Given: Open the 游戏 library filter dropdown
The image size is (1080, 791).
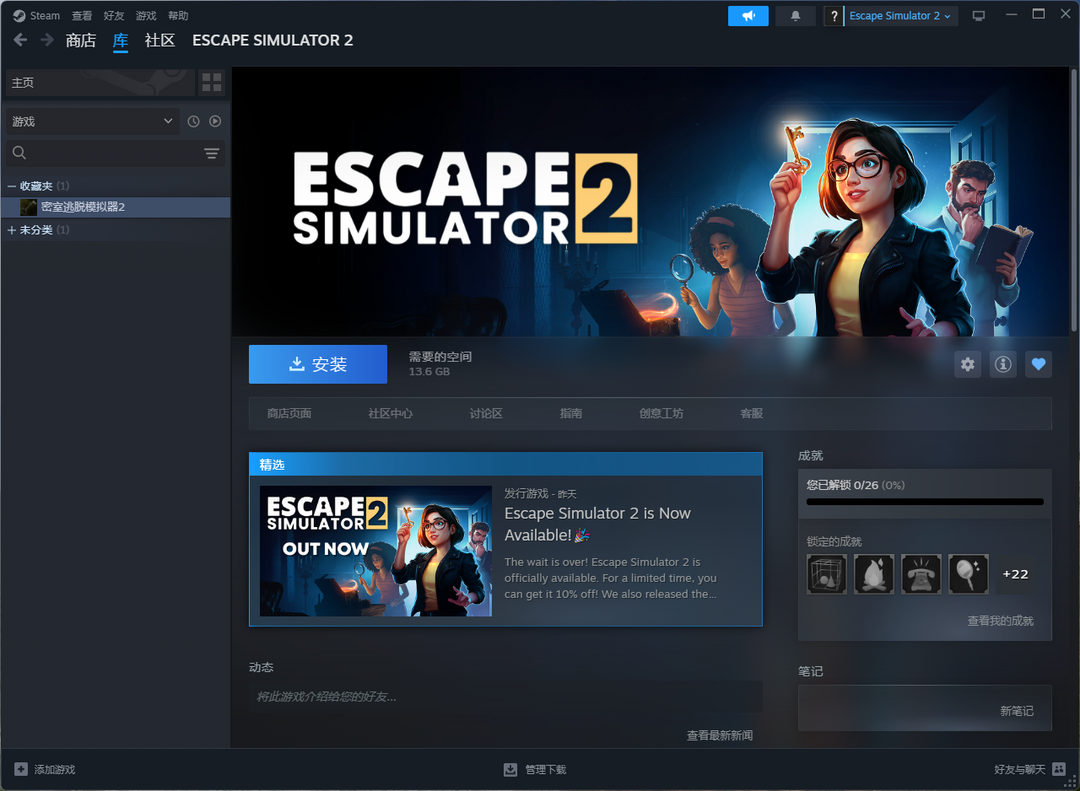Looking at the screenshot, I should click(x=92, y=121).
